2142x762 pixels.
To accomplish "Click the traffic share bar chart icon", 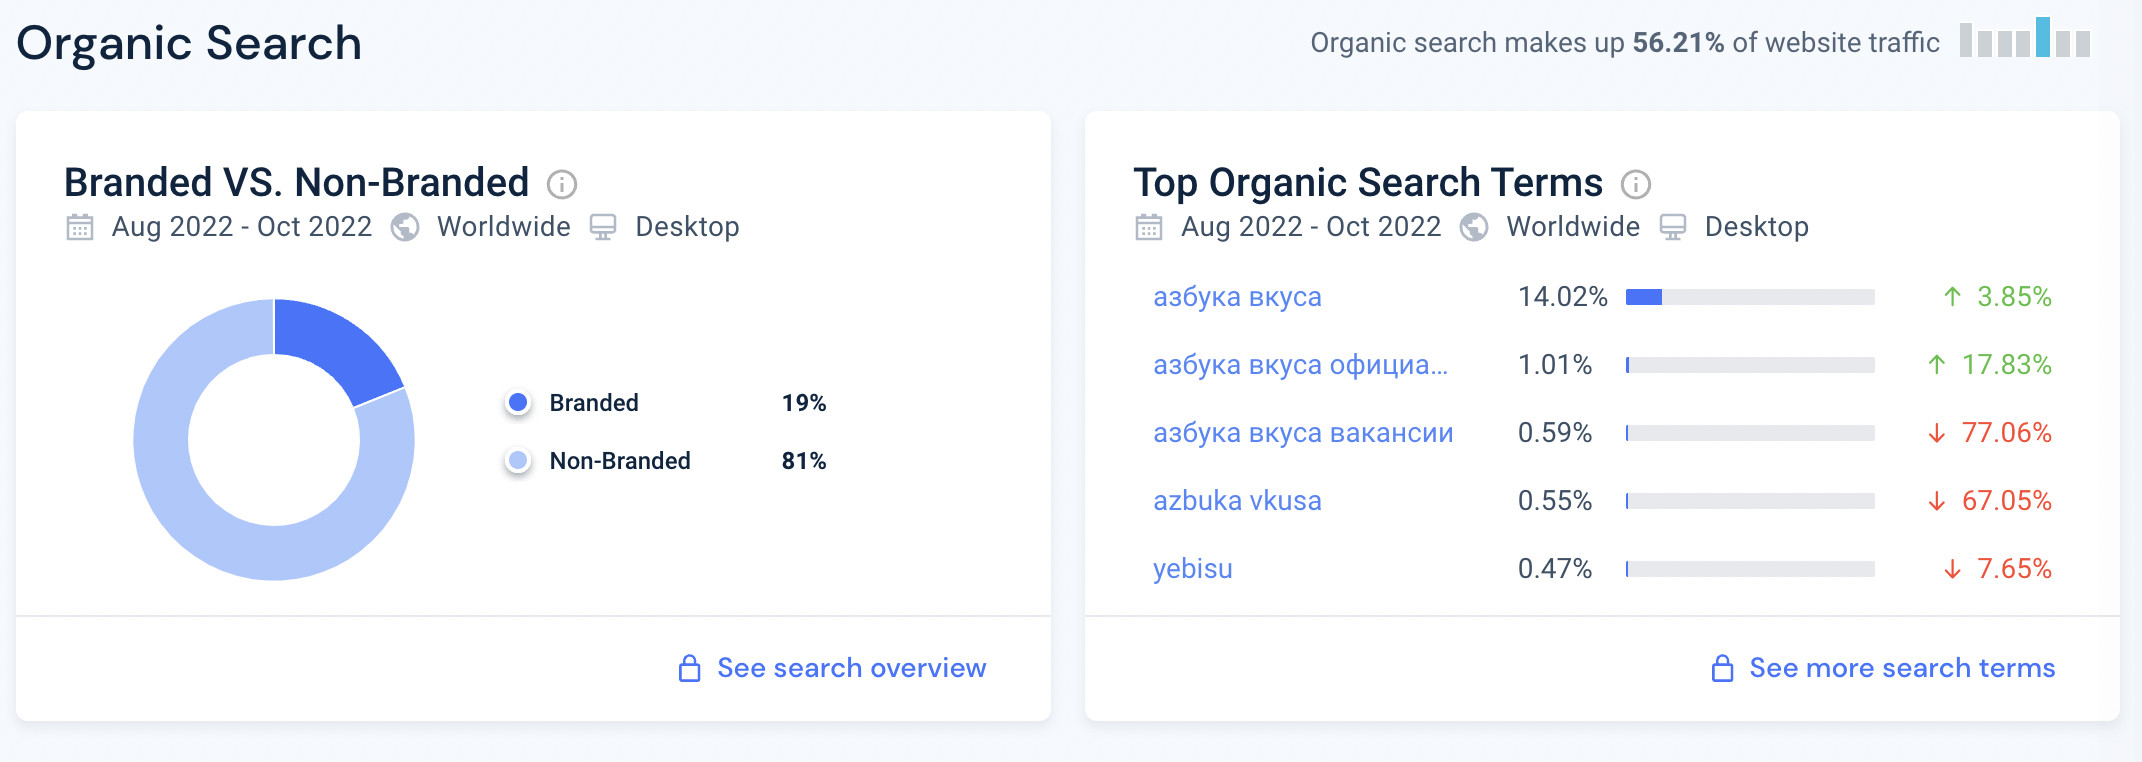I will (2024, 38).
